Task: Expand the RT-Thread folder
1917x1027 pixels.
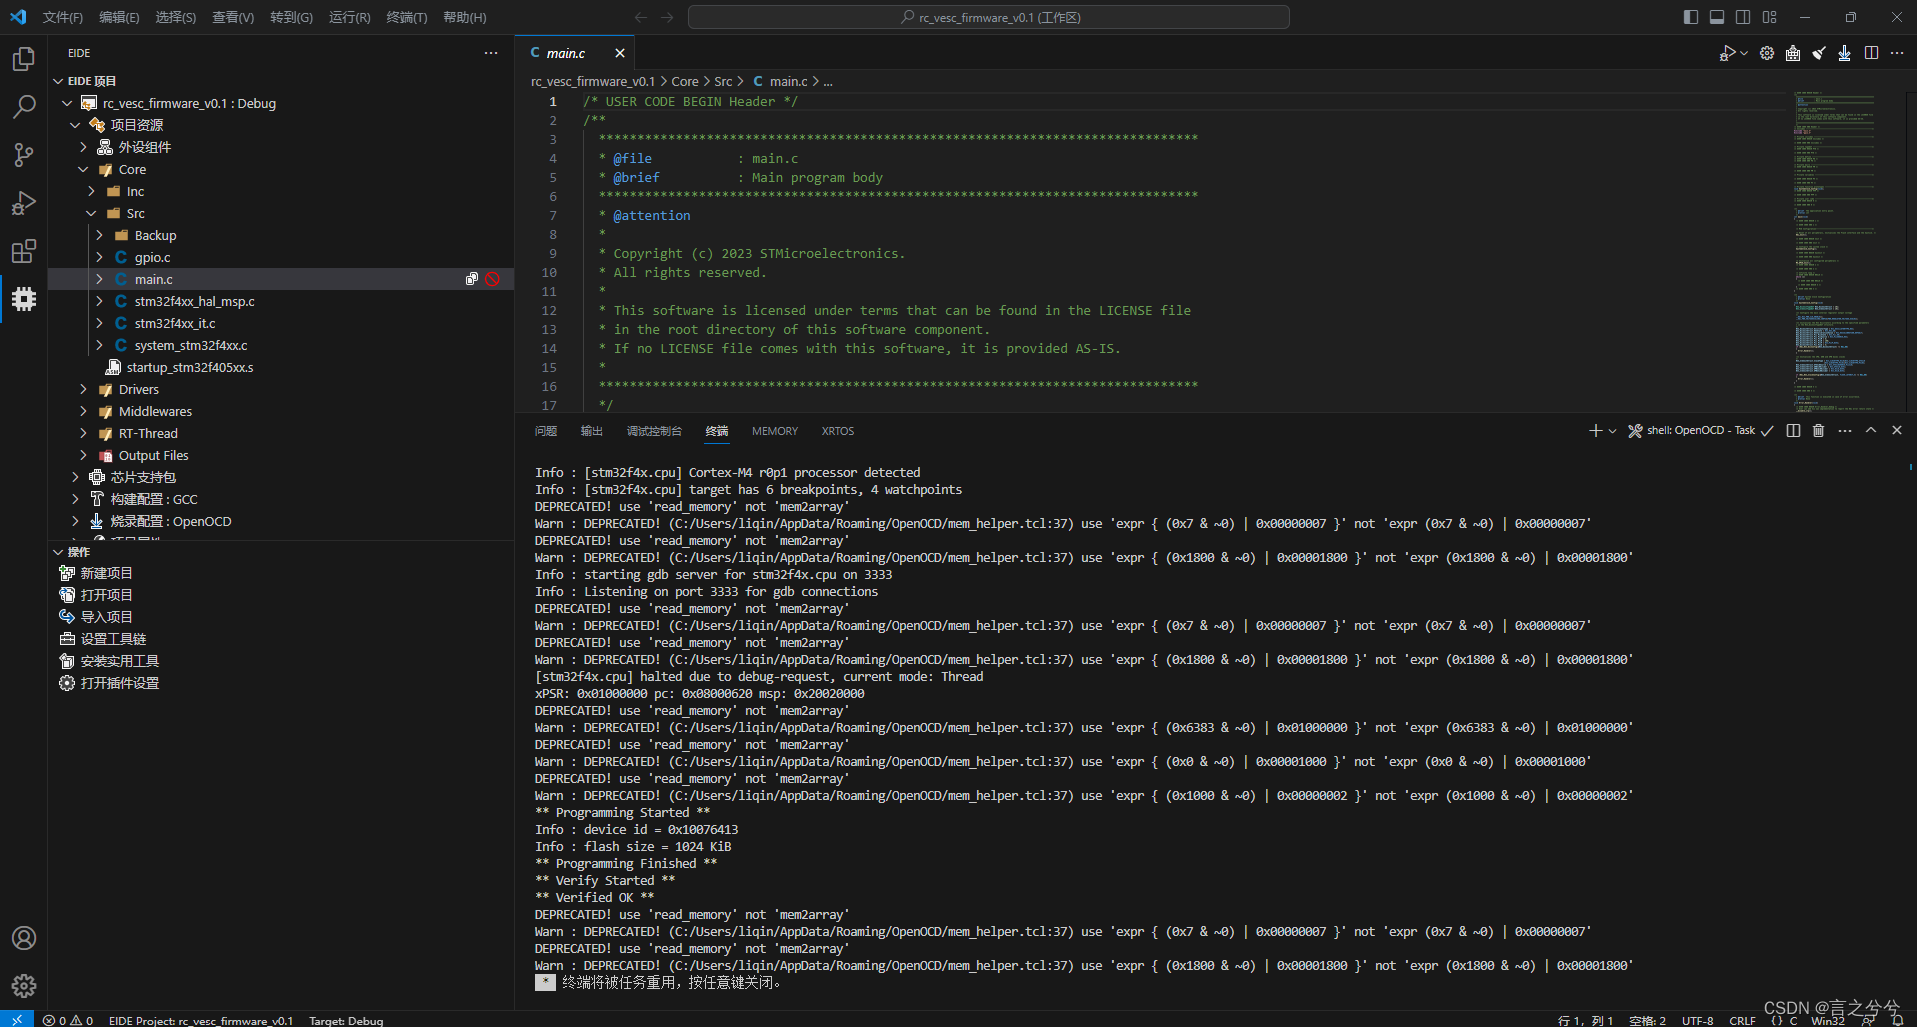Action: (83, 433)
